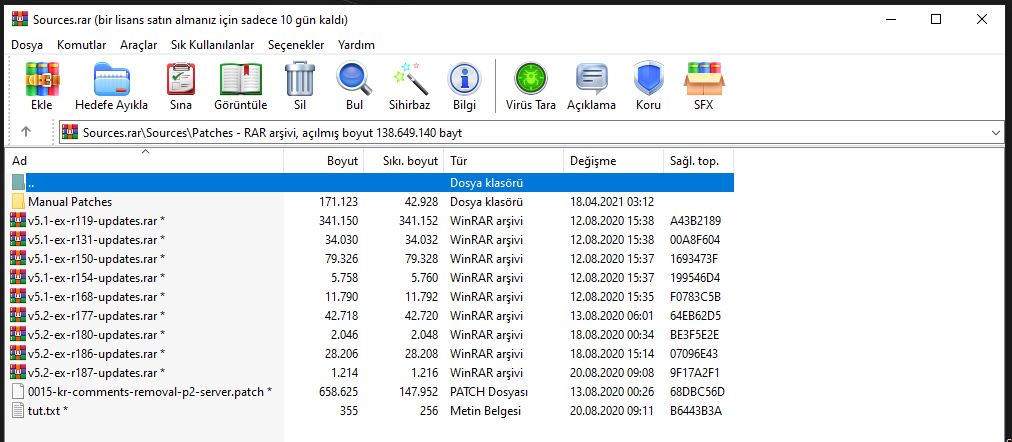Click Metin Belgesi type cell
The height and width of the screenshot is (442, 1012).
click(x=485, y=410)
